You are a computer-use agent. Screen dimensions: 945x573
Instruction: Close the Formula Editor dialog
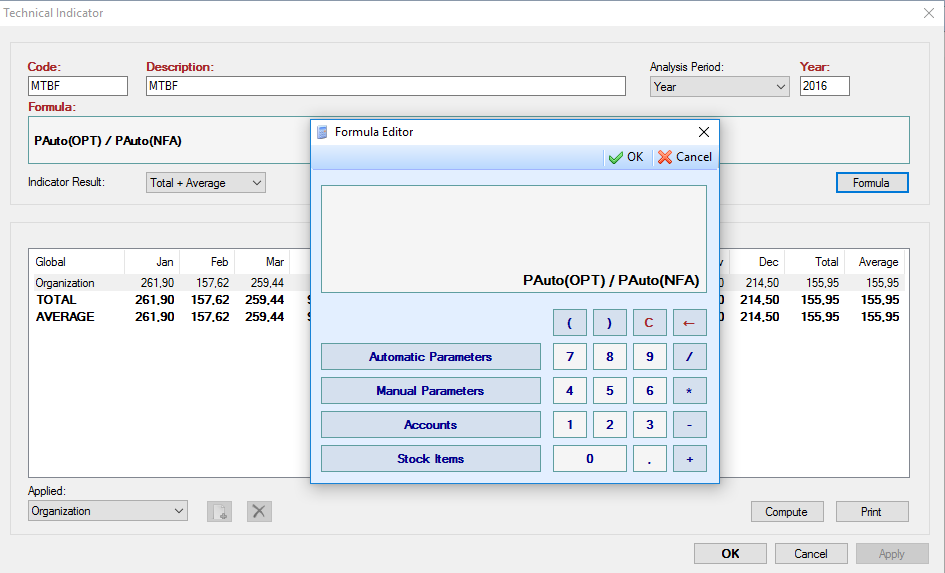(703, 132)
